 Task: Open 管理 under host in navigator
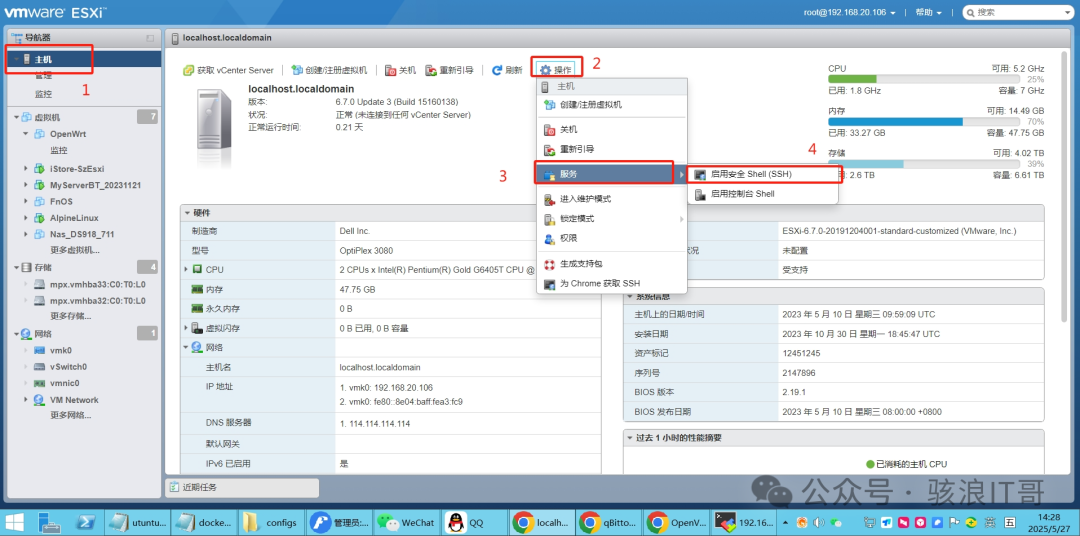coord(43,76)
